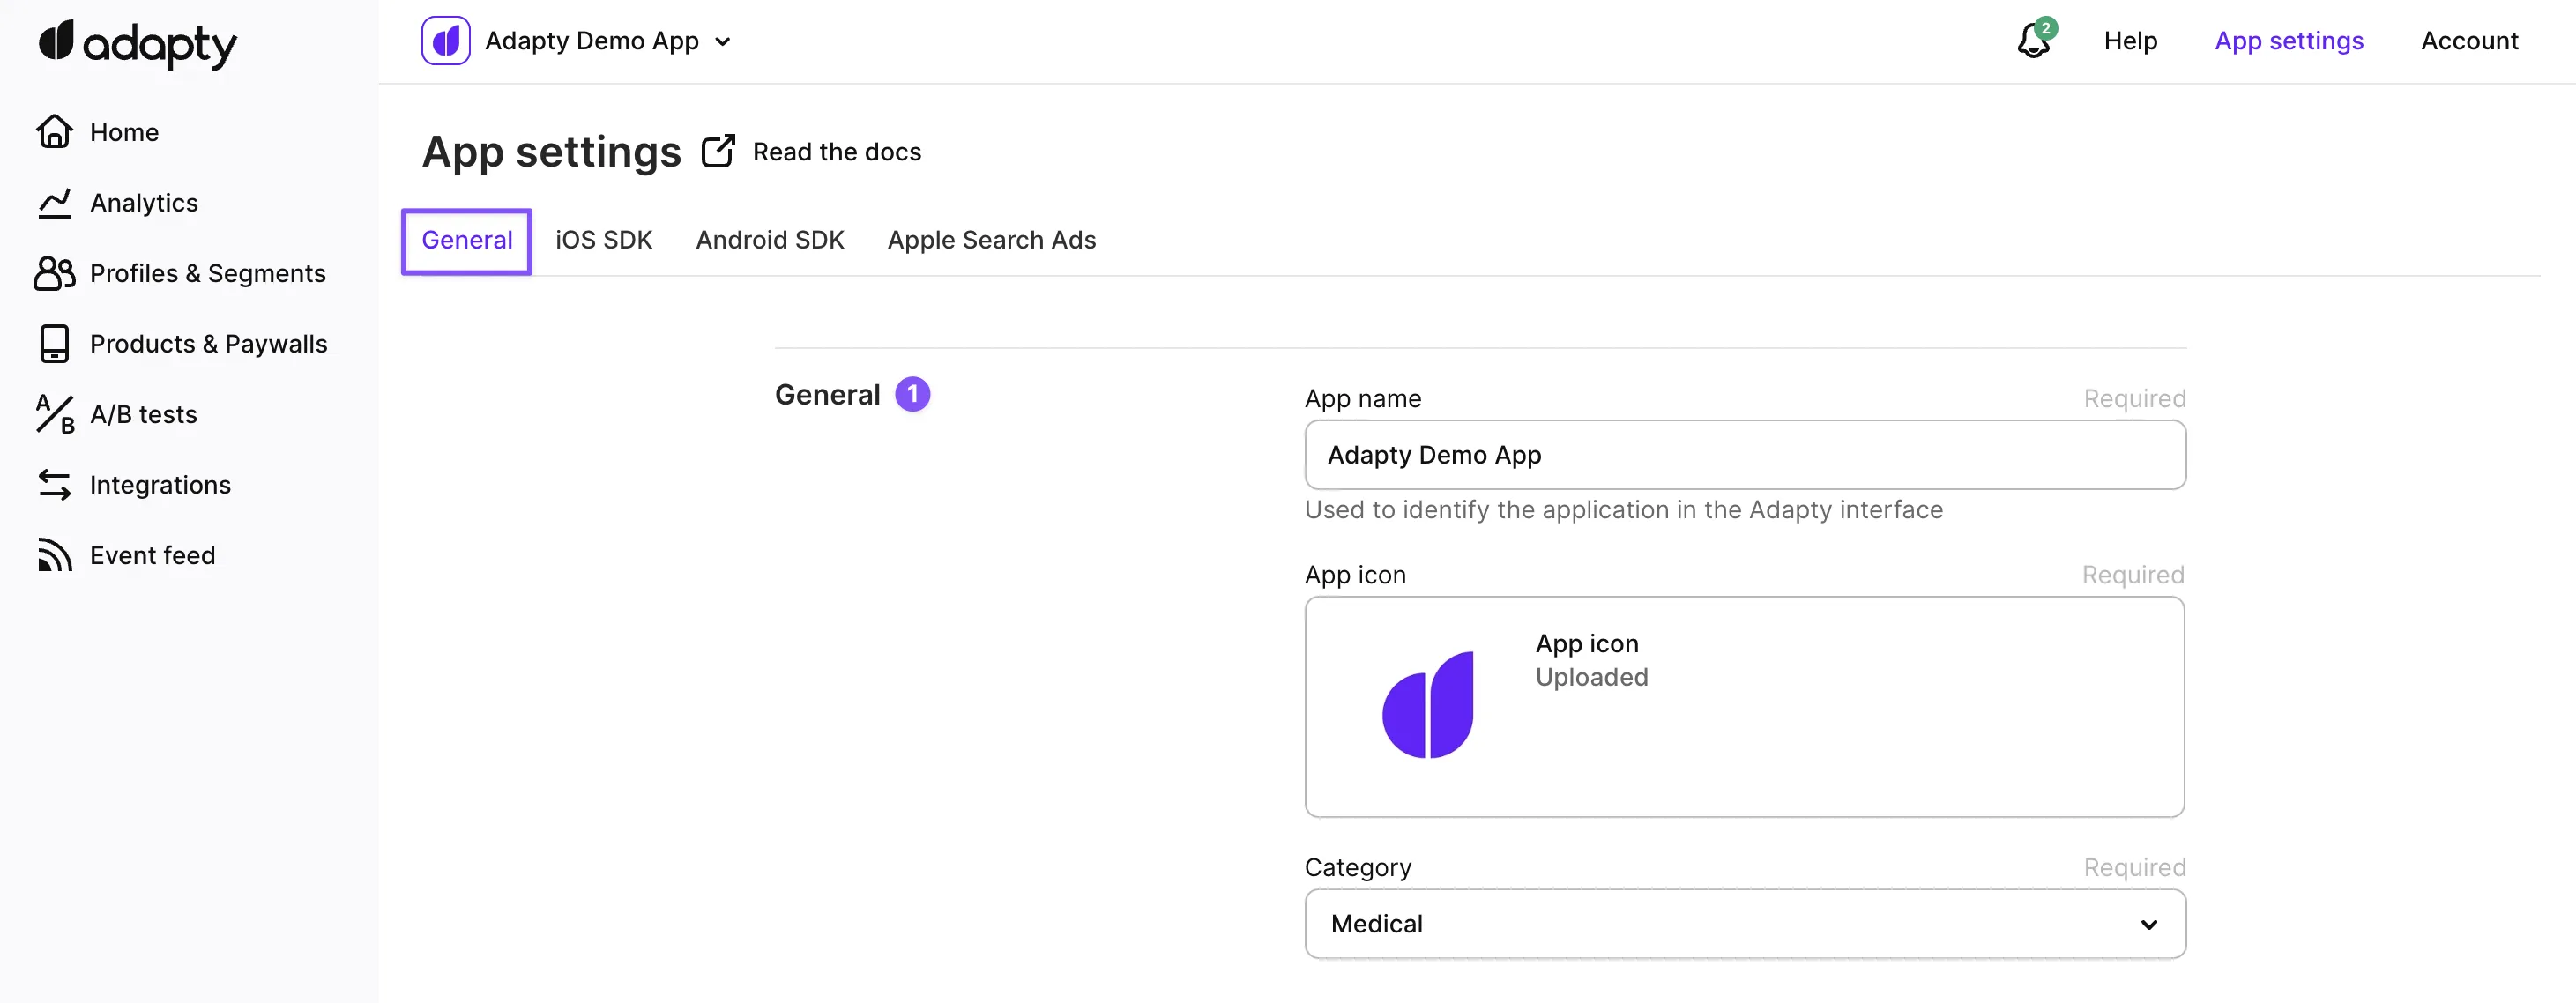Click the adapty logo

click(137, 44)
